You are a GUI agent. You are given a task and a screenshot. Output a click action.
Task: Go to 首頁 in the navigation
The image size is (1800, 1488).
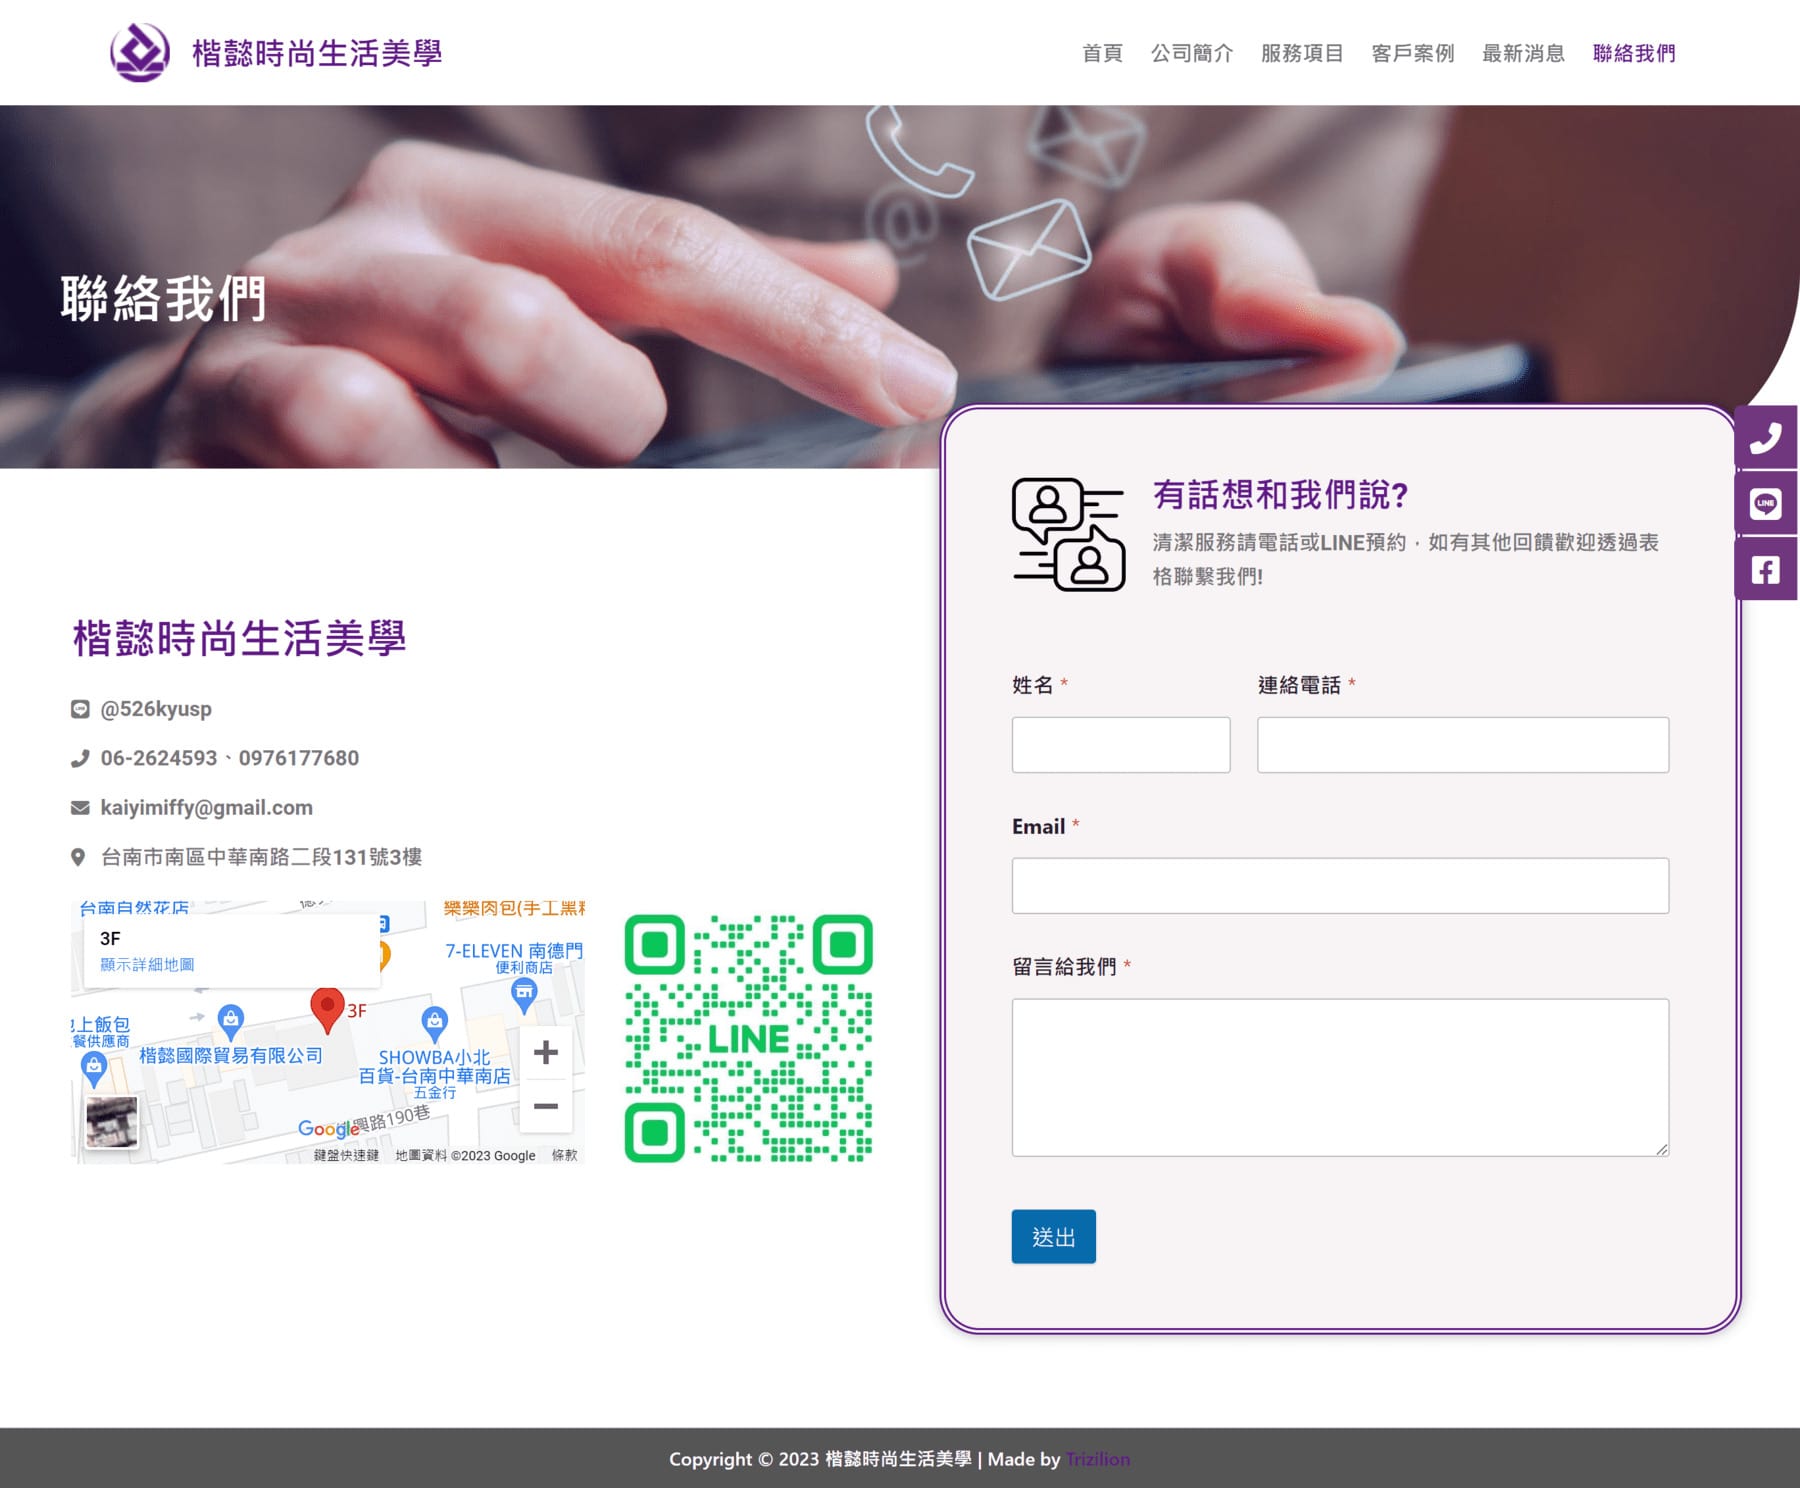click(1102, 53)
